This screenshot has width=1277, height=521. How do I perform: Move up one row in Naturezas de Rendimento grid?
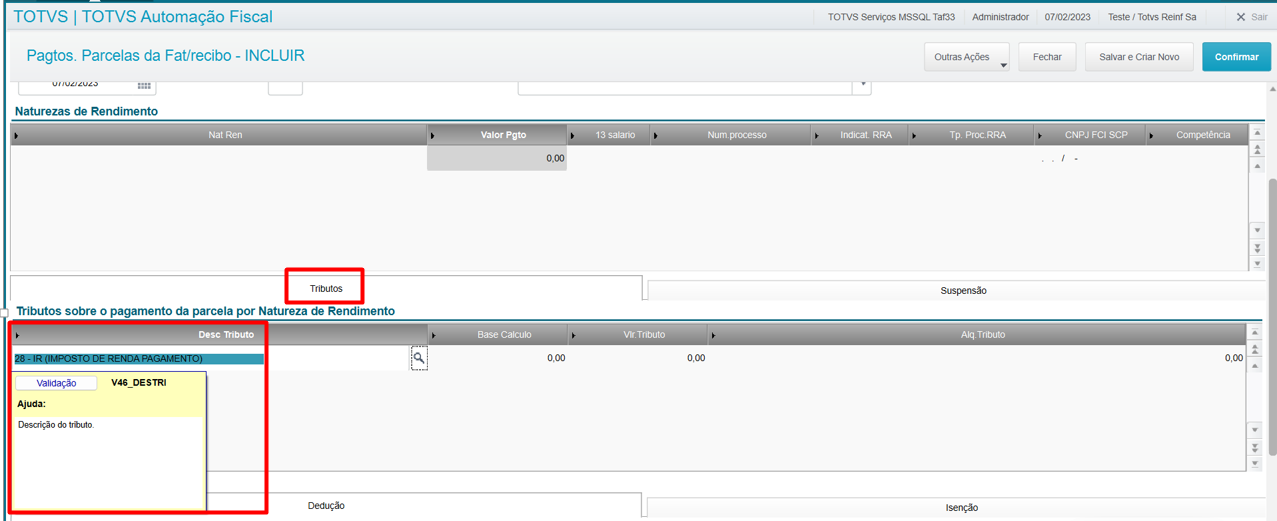pyautogui.click(x=1256, y=166)
